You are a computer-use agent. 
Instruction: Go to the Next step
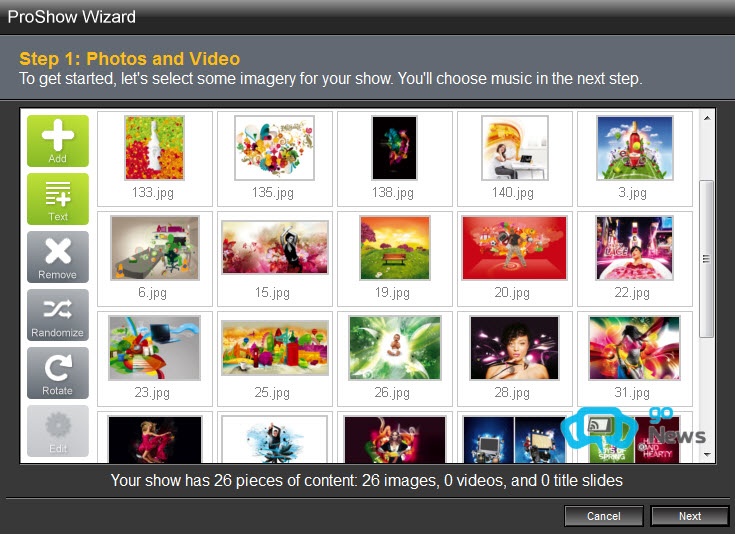690,516
